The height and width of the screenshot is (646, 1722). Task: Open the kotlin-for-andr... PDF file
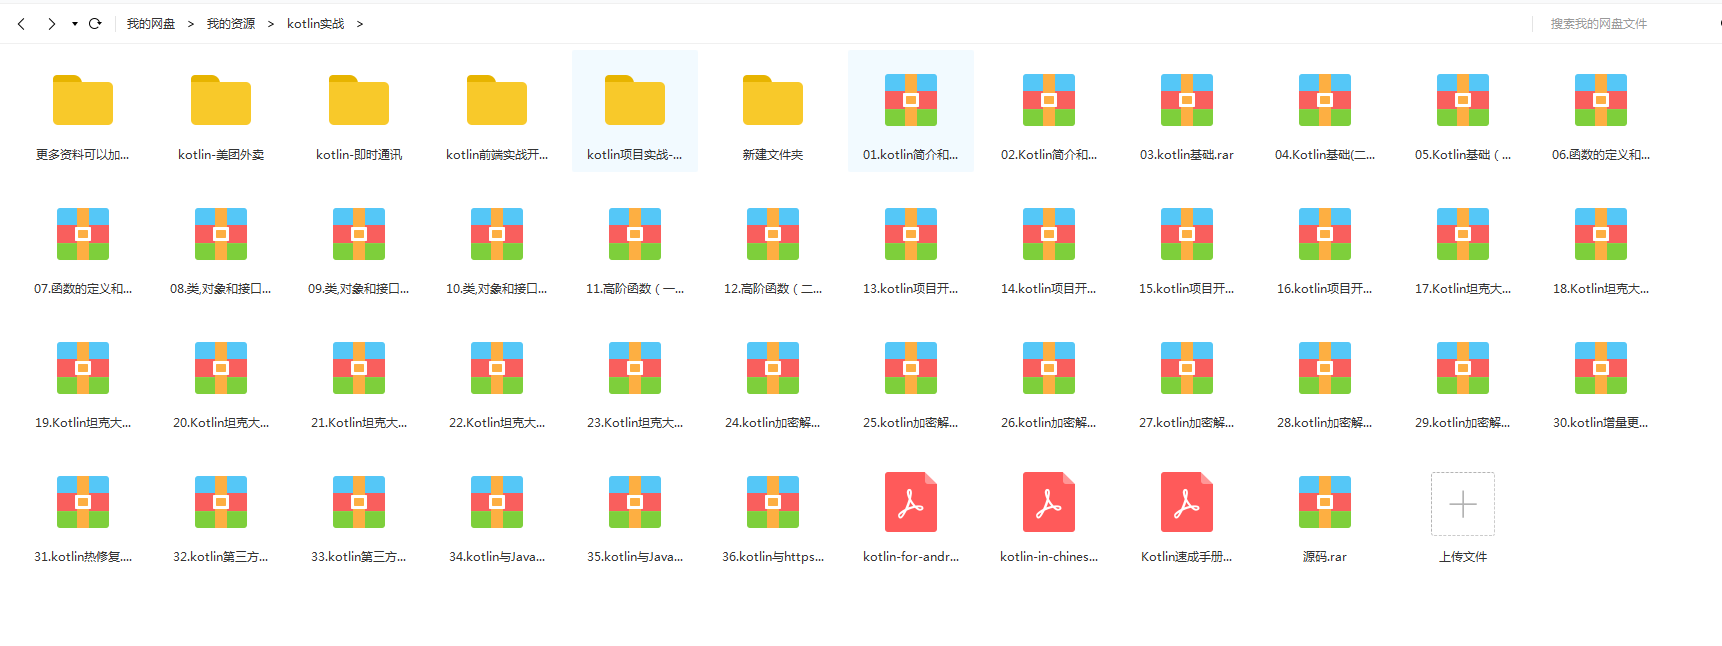point(911,502)
